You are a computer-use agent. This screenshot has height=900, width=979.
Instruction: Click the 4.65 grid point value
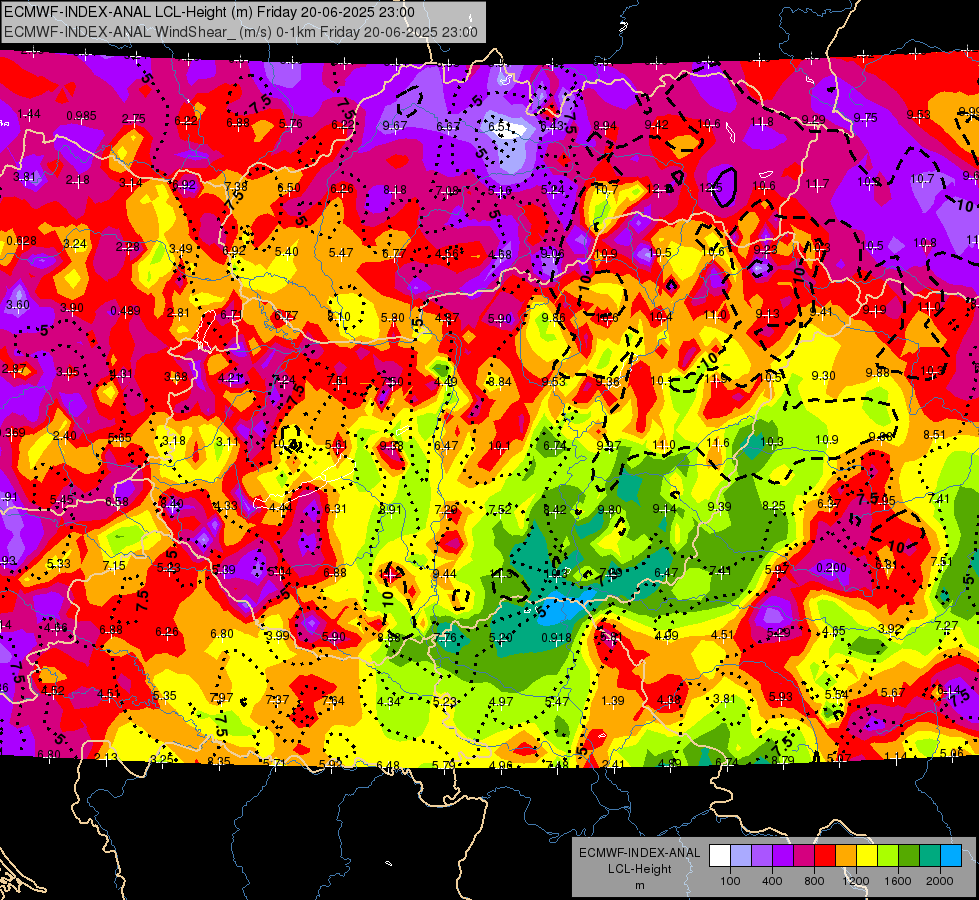pos(834,631)
